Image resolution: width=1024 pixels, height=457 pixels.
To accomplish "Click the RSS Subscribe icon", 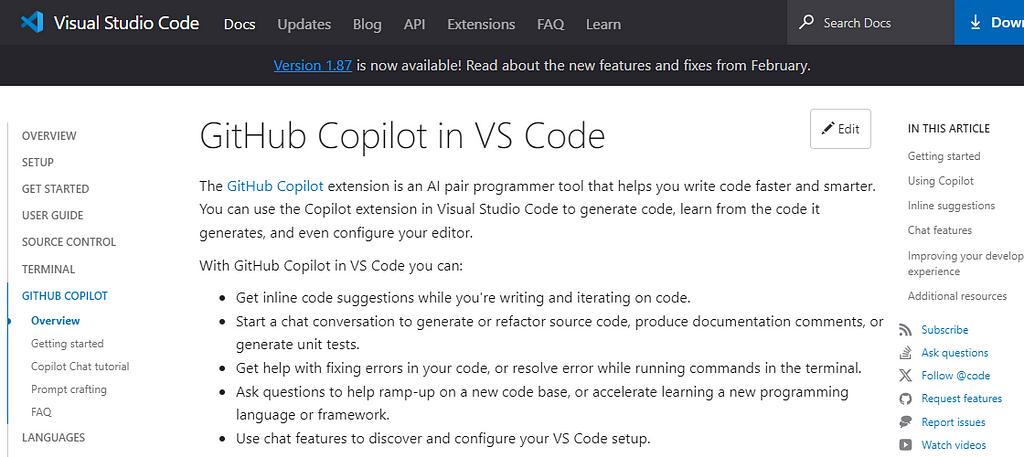I will [905, 330].
